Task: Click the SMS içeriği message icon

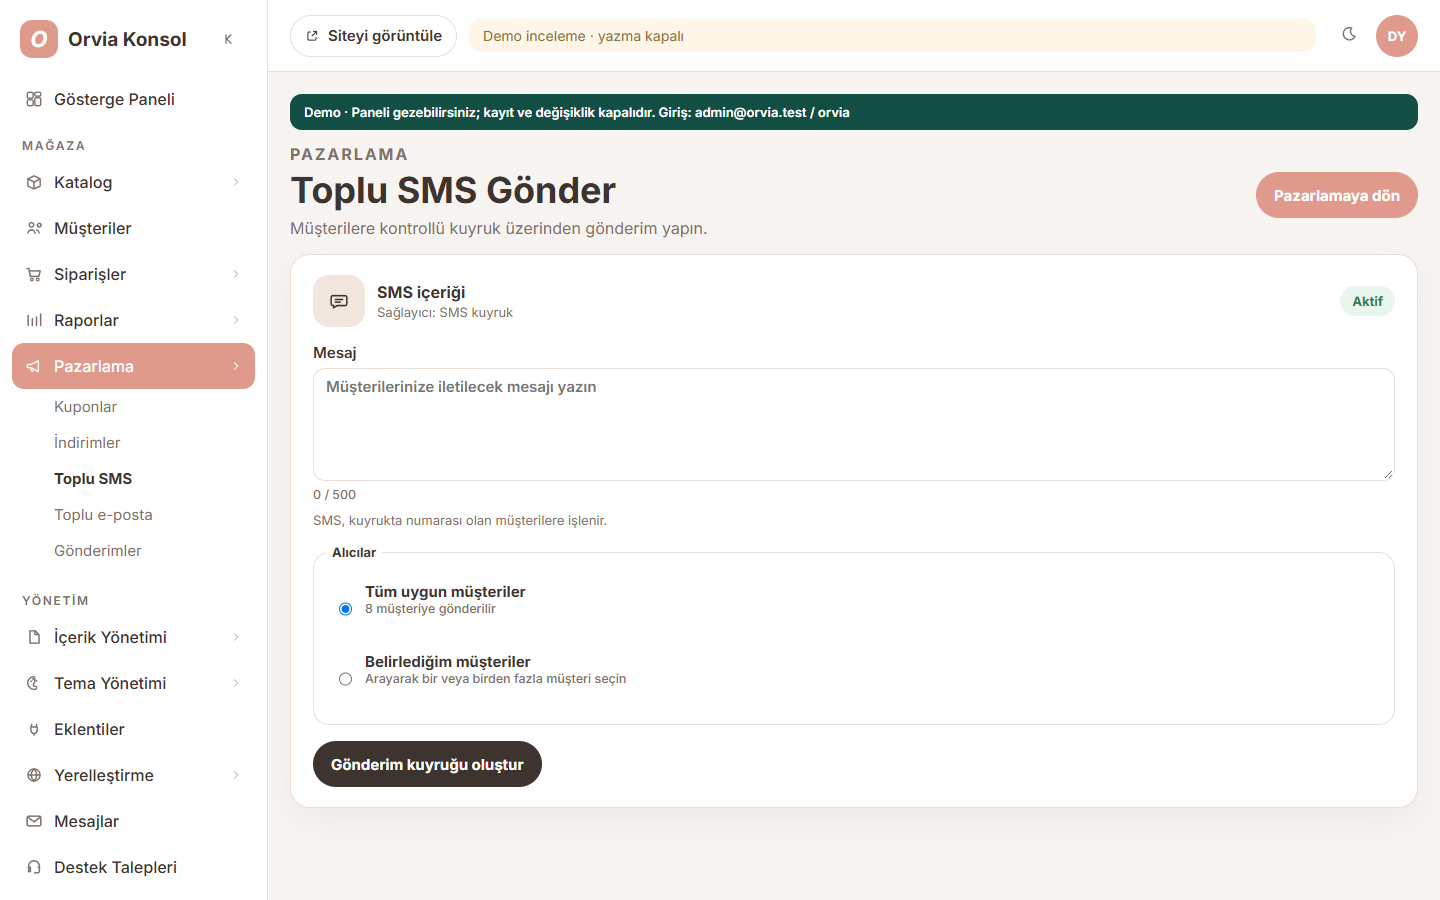Action: [339, 301]
